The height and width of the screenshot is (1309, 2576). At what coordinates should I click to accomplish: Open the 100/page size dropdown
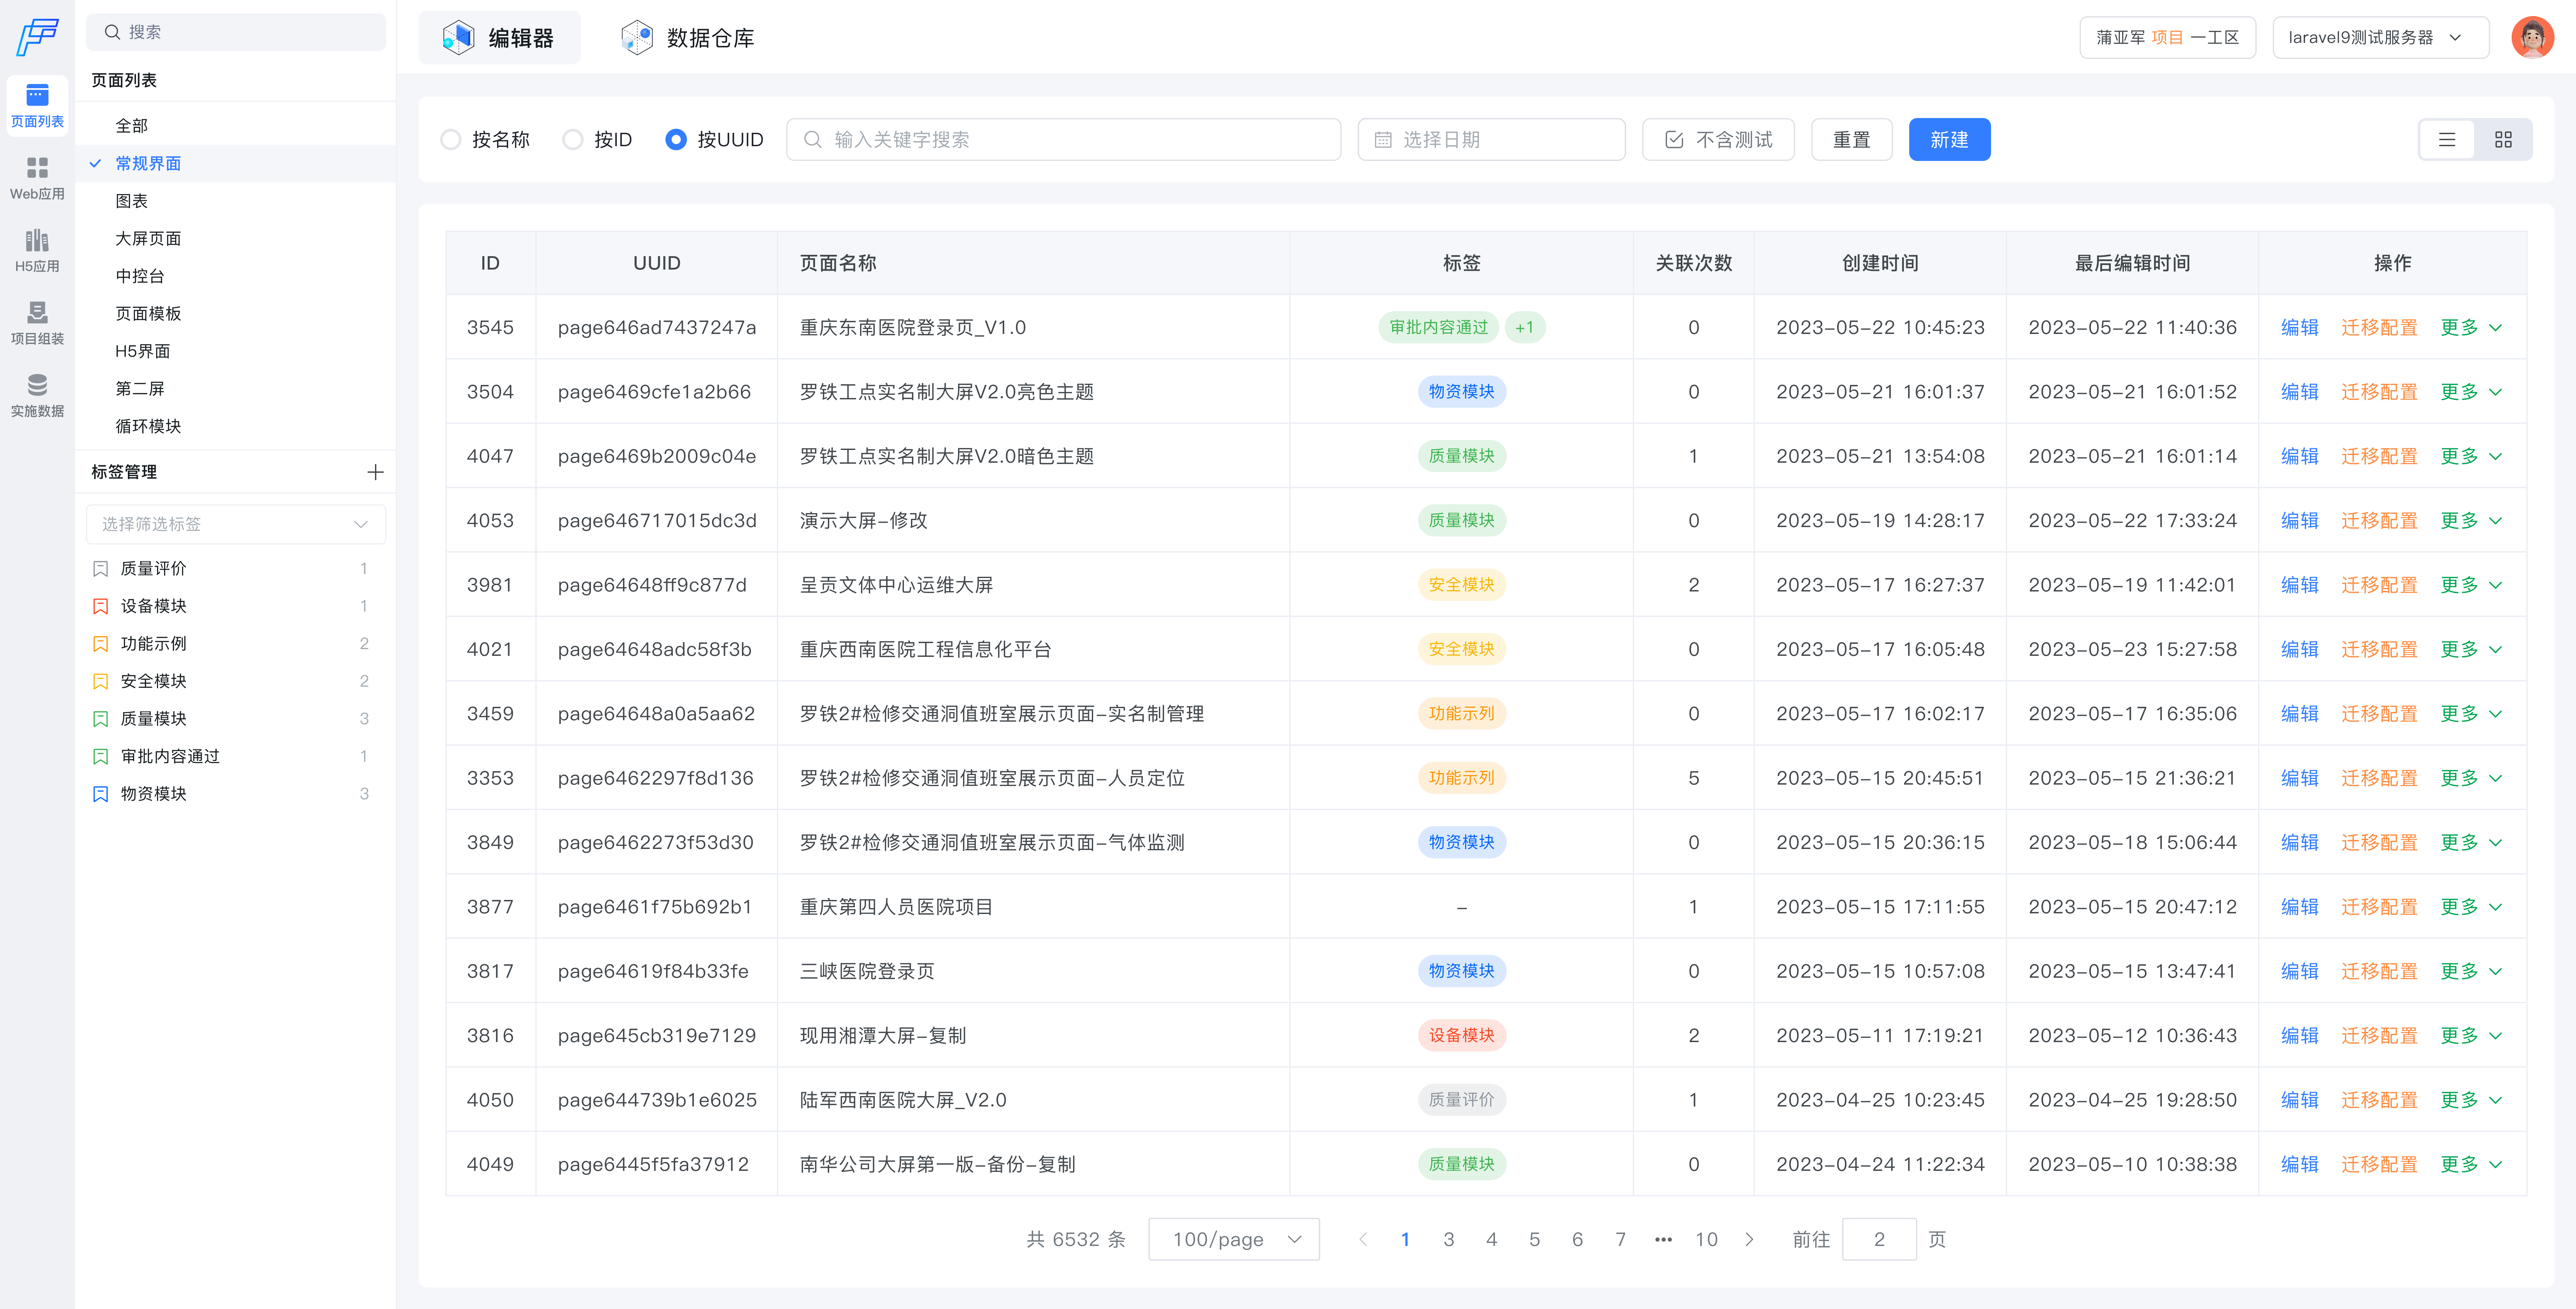coord(1234,1239)
